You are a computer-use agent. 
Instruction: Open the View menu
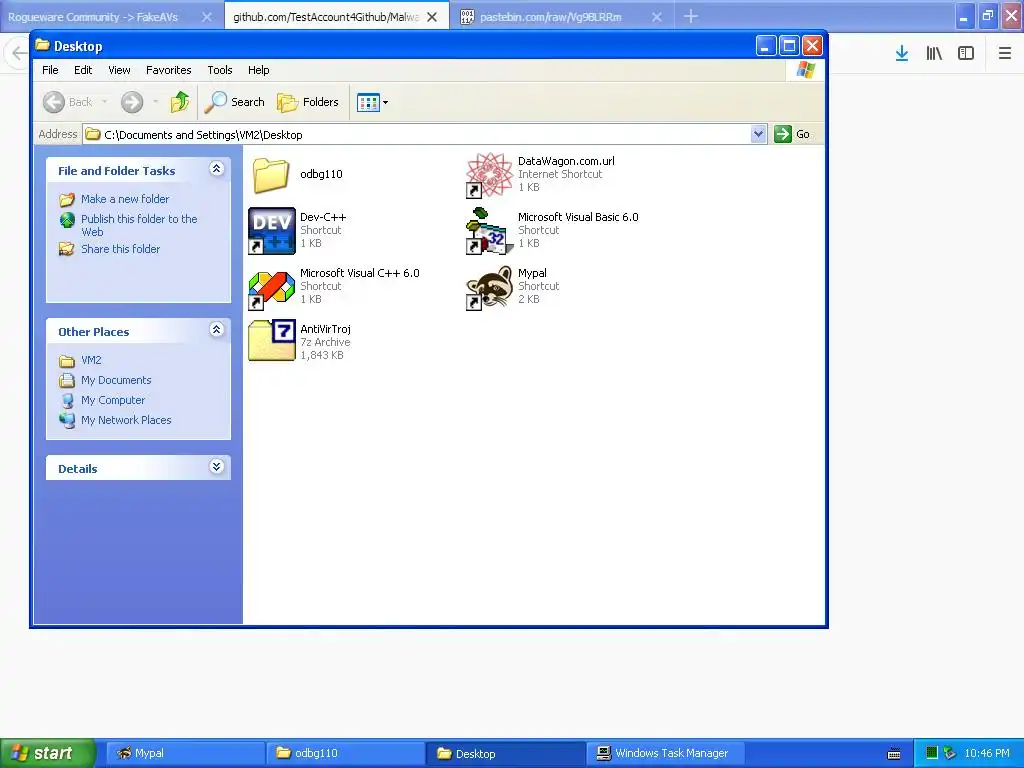tap(119, 70)
